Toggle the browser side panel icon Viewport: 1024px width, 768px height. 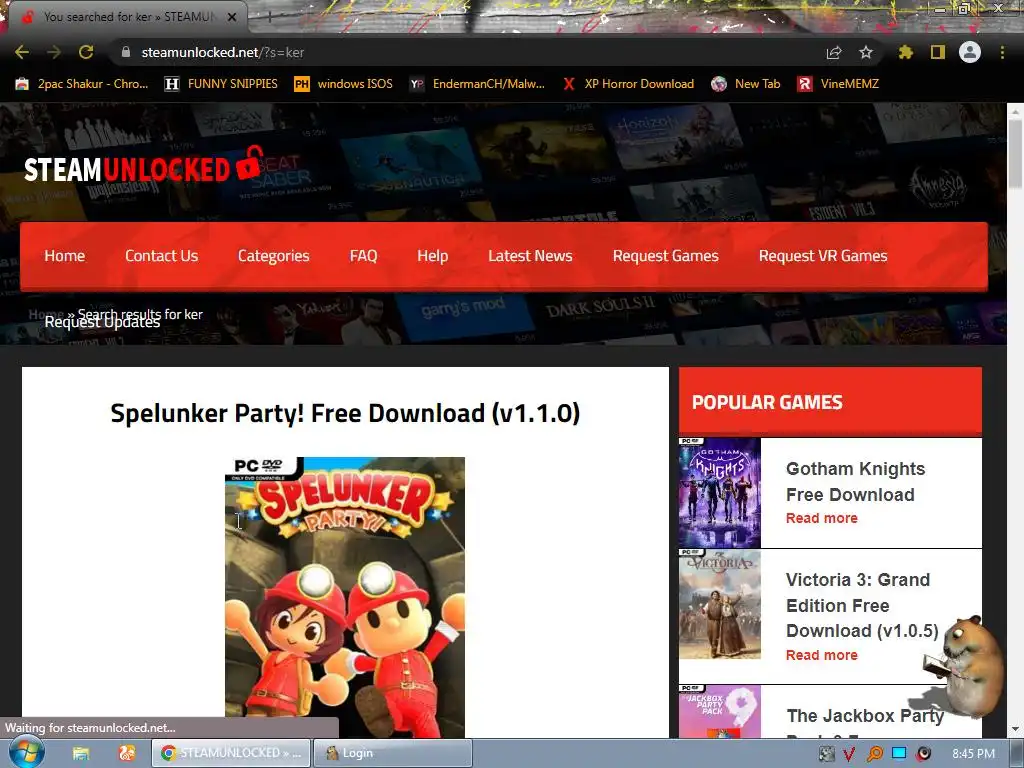click(938, 52)
